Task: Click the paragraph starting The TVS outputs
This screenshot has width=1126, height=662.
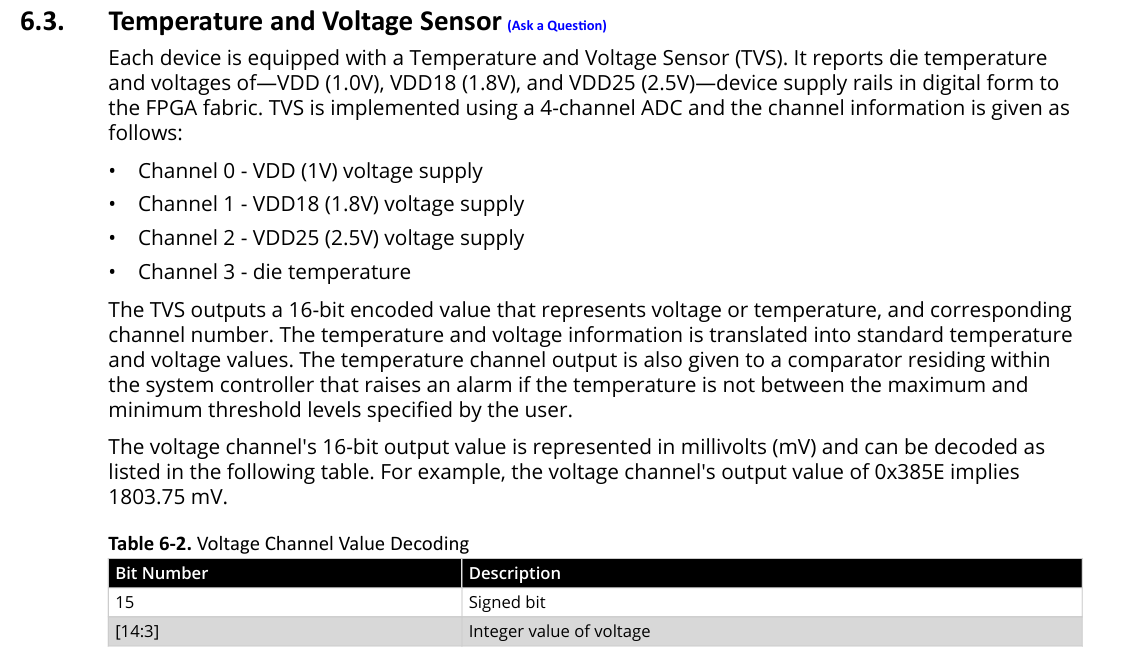Action: pyautogui.click(x=590, y=360)
